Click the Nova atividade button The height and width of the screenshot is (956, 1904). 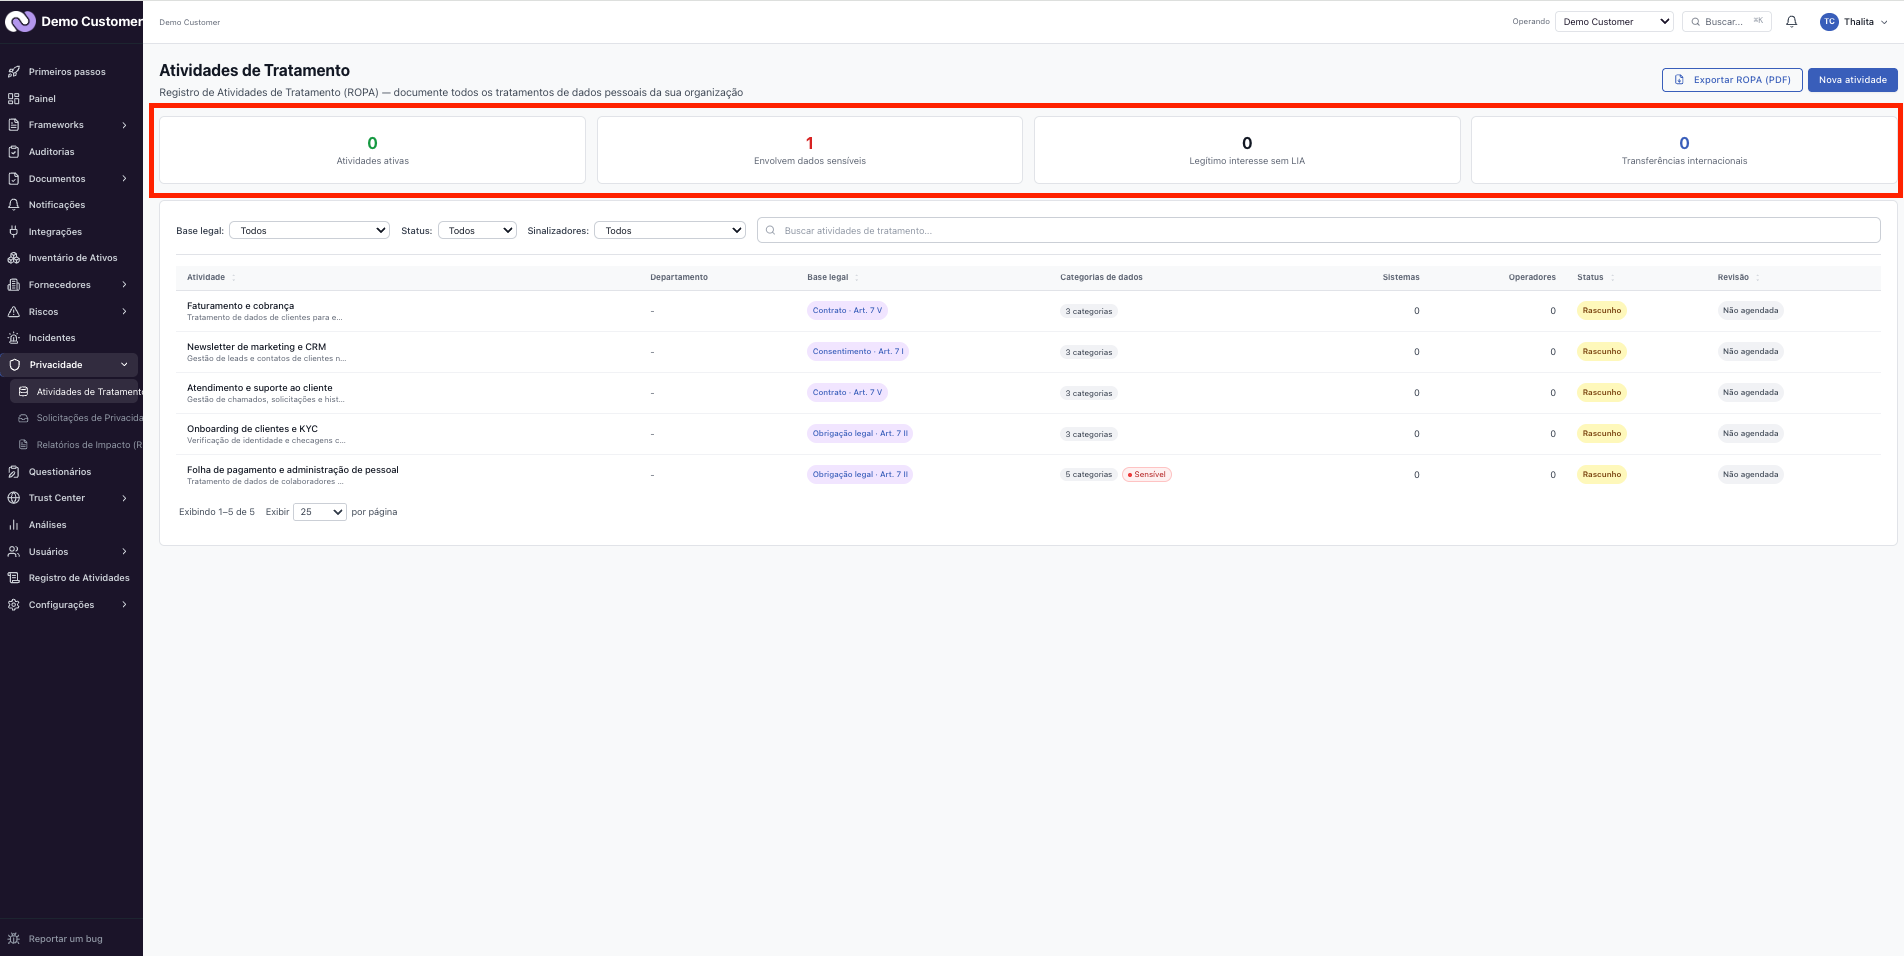pos(1852,80)
